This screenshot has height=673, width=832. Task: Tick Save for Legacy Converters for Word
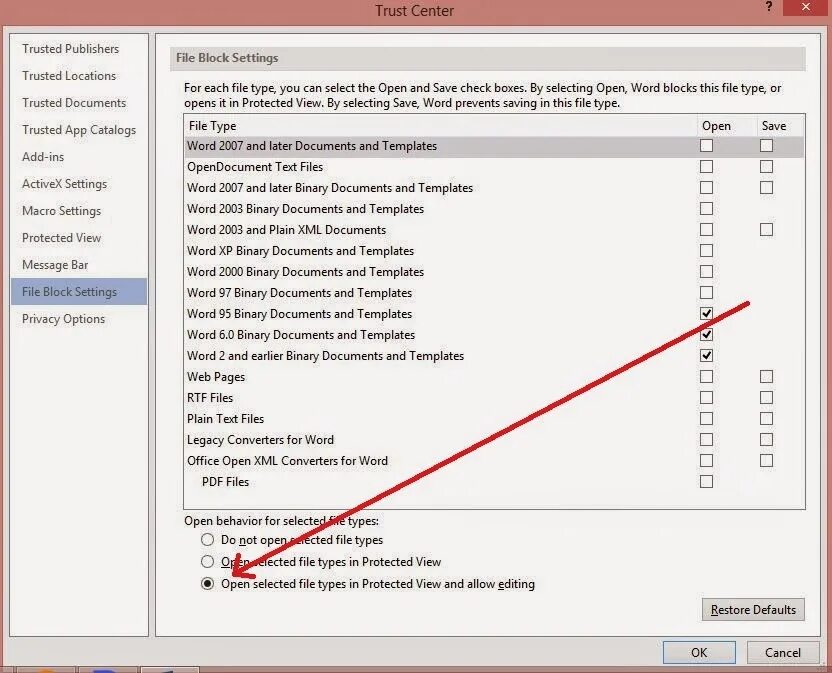766,439
